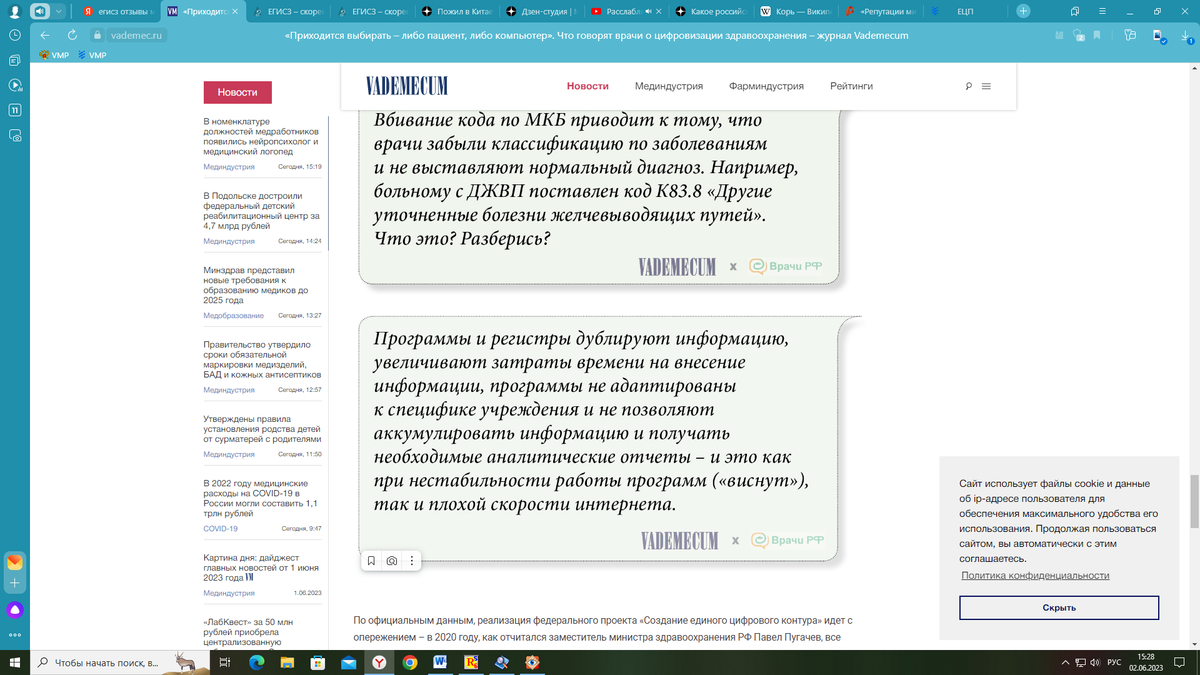1200x675 pixels.
Task: Open Google Chrome from the taskbar
Action: [x=410, y=662]
